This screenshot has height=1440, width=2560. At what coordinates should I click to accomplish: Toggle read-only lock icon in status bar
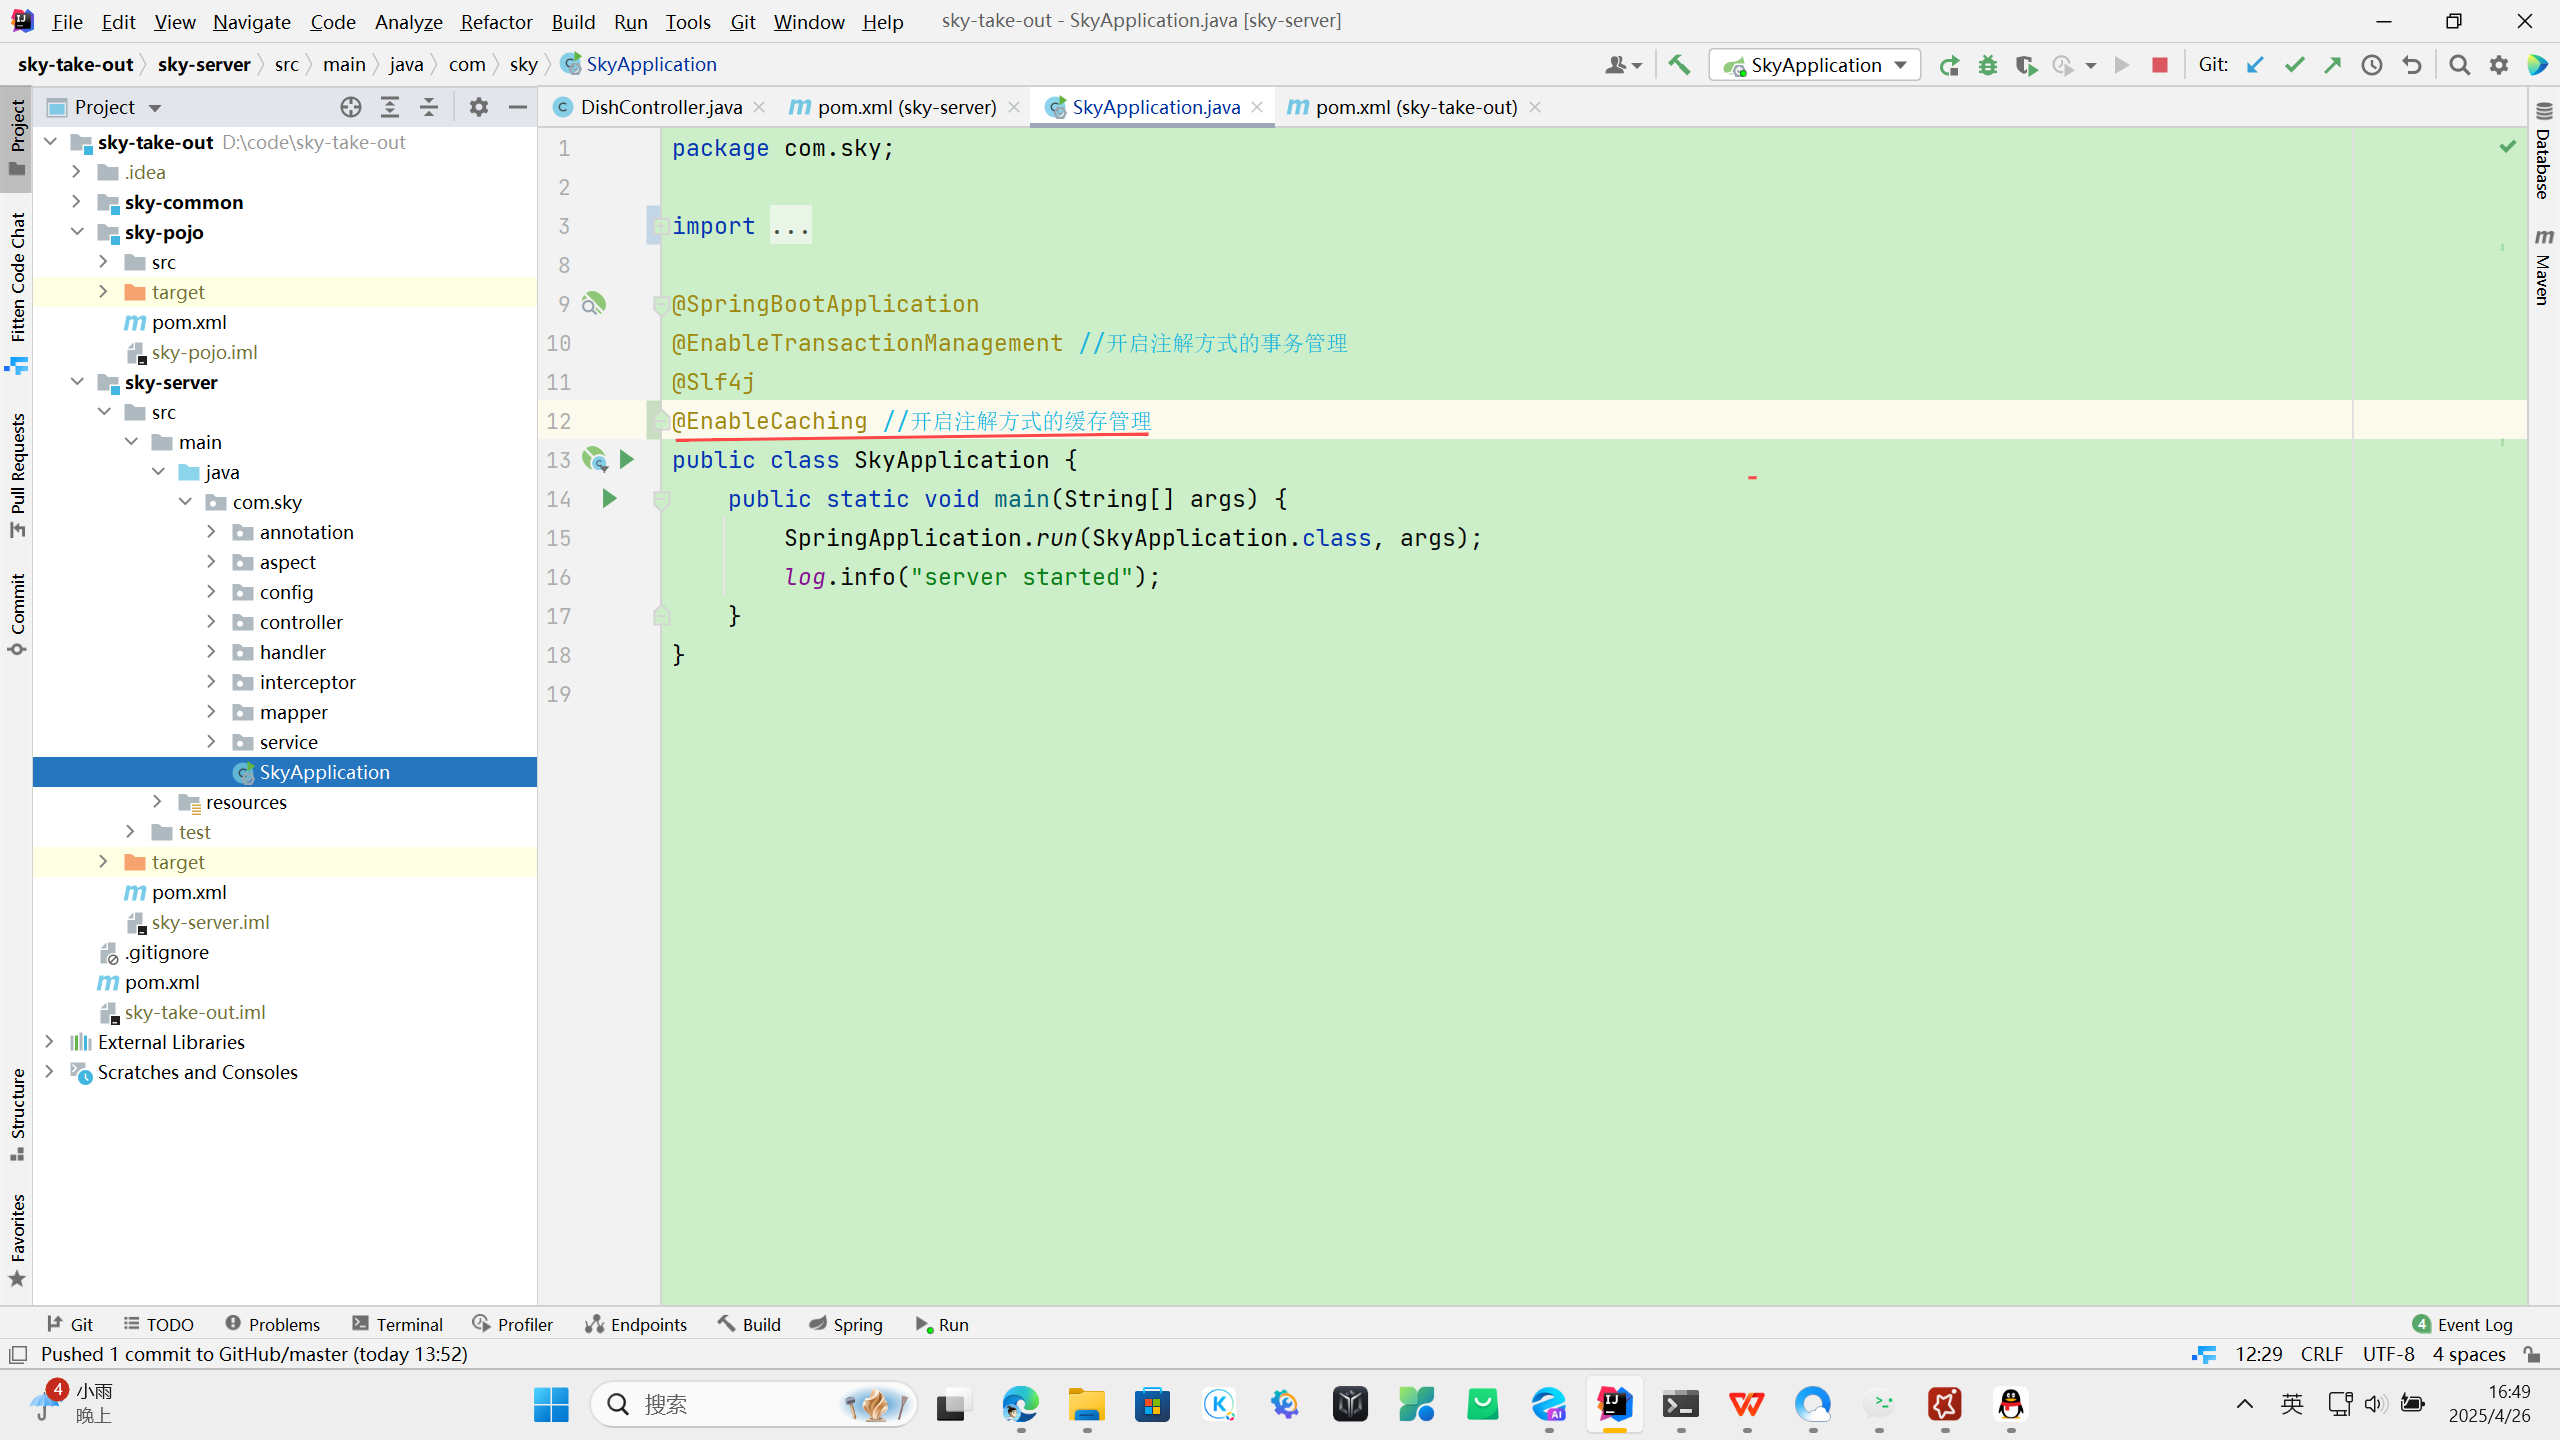pyautogui.click(x=2532, y=1354)
